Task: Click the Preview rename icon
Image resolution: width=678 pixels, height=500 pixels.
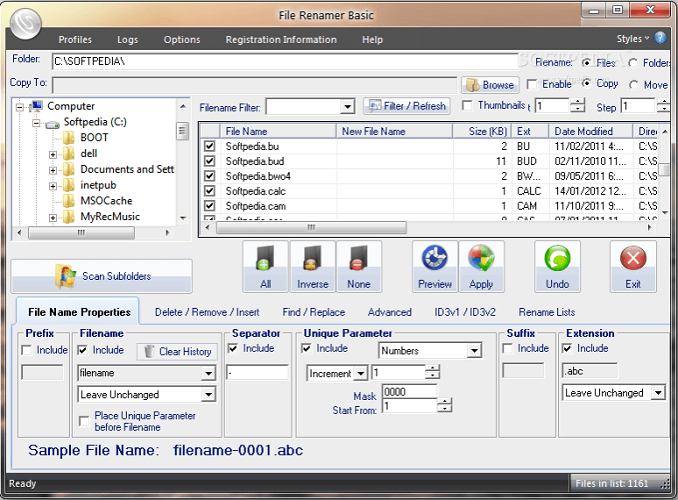Action: tap(435, 266)
